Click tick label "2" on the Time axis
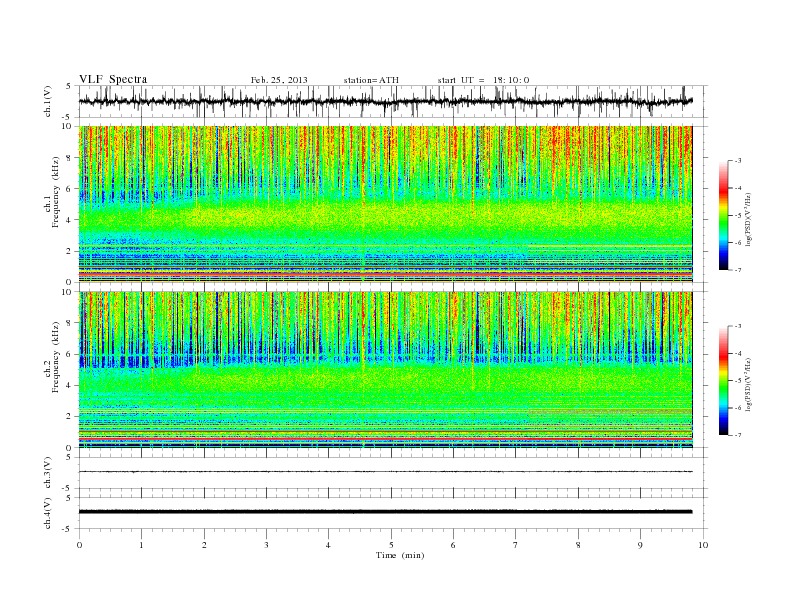Image resolution: width=792 pixels, height=612 pixels. (x=204, y=545)
